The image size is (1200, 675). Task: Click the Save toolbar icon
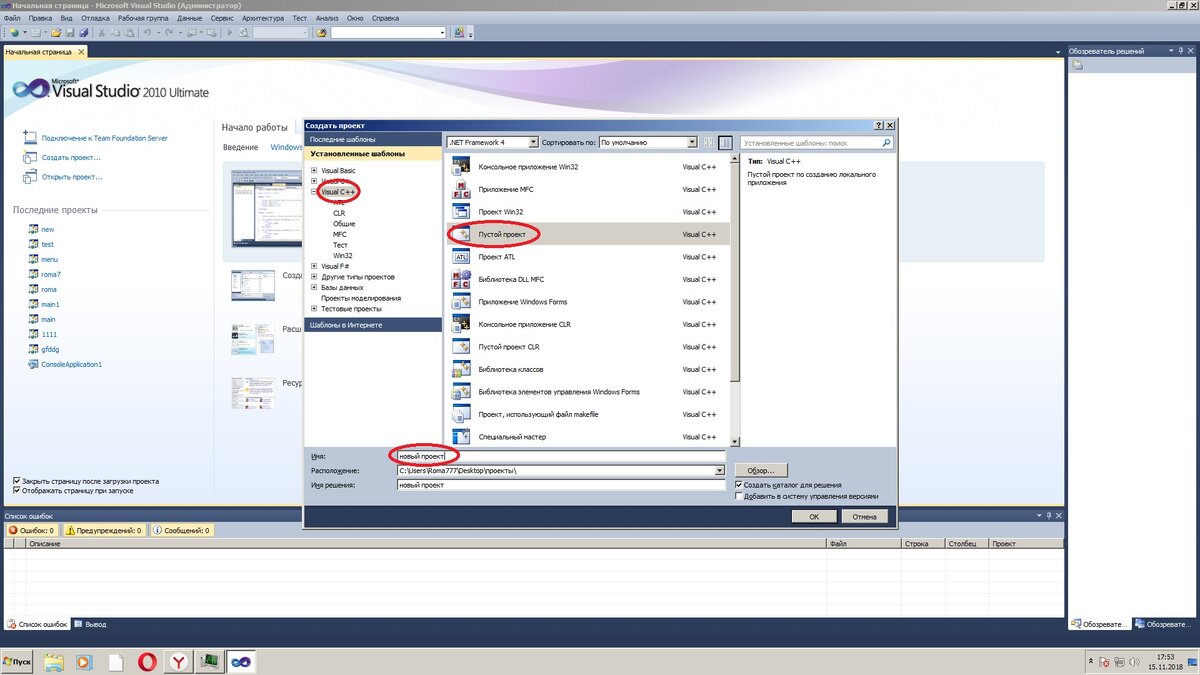point(70,33)
